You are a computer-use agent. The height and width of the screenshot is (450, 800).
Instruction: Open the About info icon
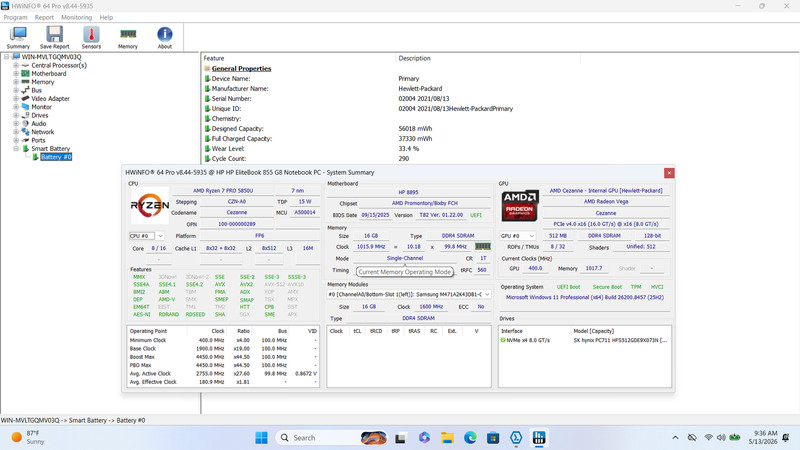[x=164, y=38]
